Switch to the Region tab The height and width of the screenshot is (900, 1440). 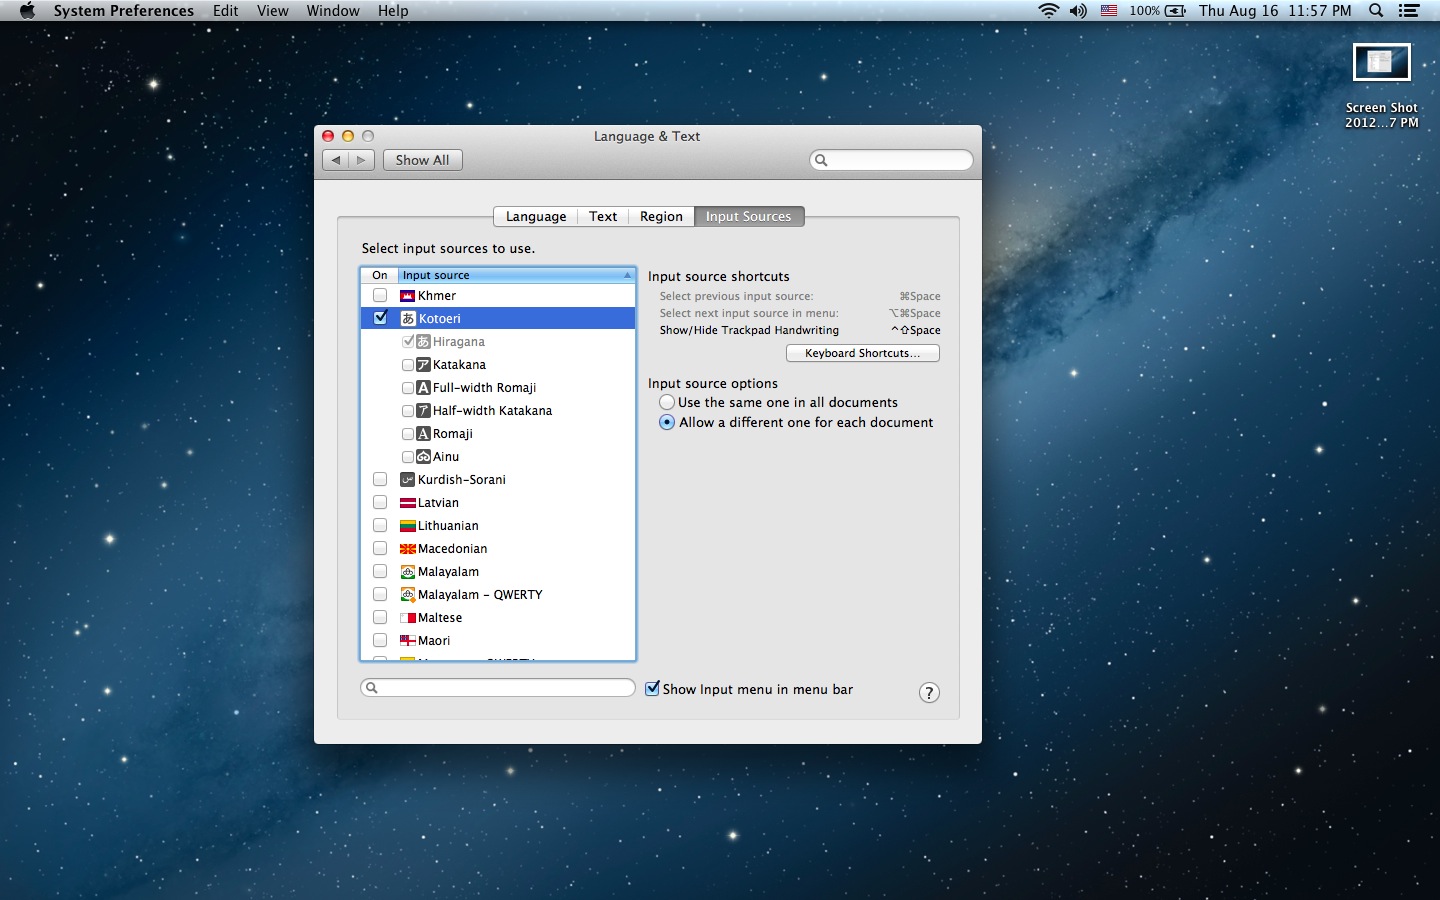point(661,217)
